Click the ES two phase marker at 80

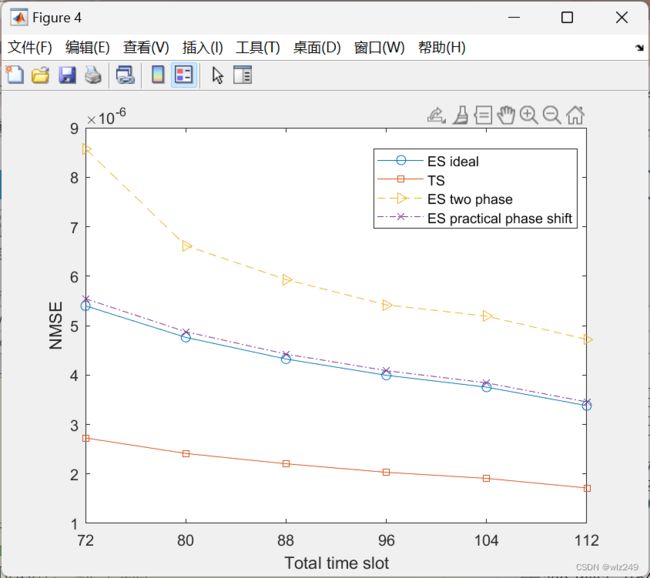tap(186, 246)
